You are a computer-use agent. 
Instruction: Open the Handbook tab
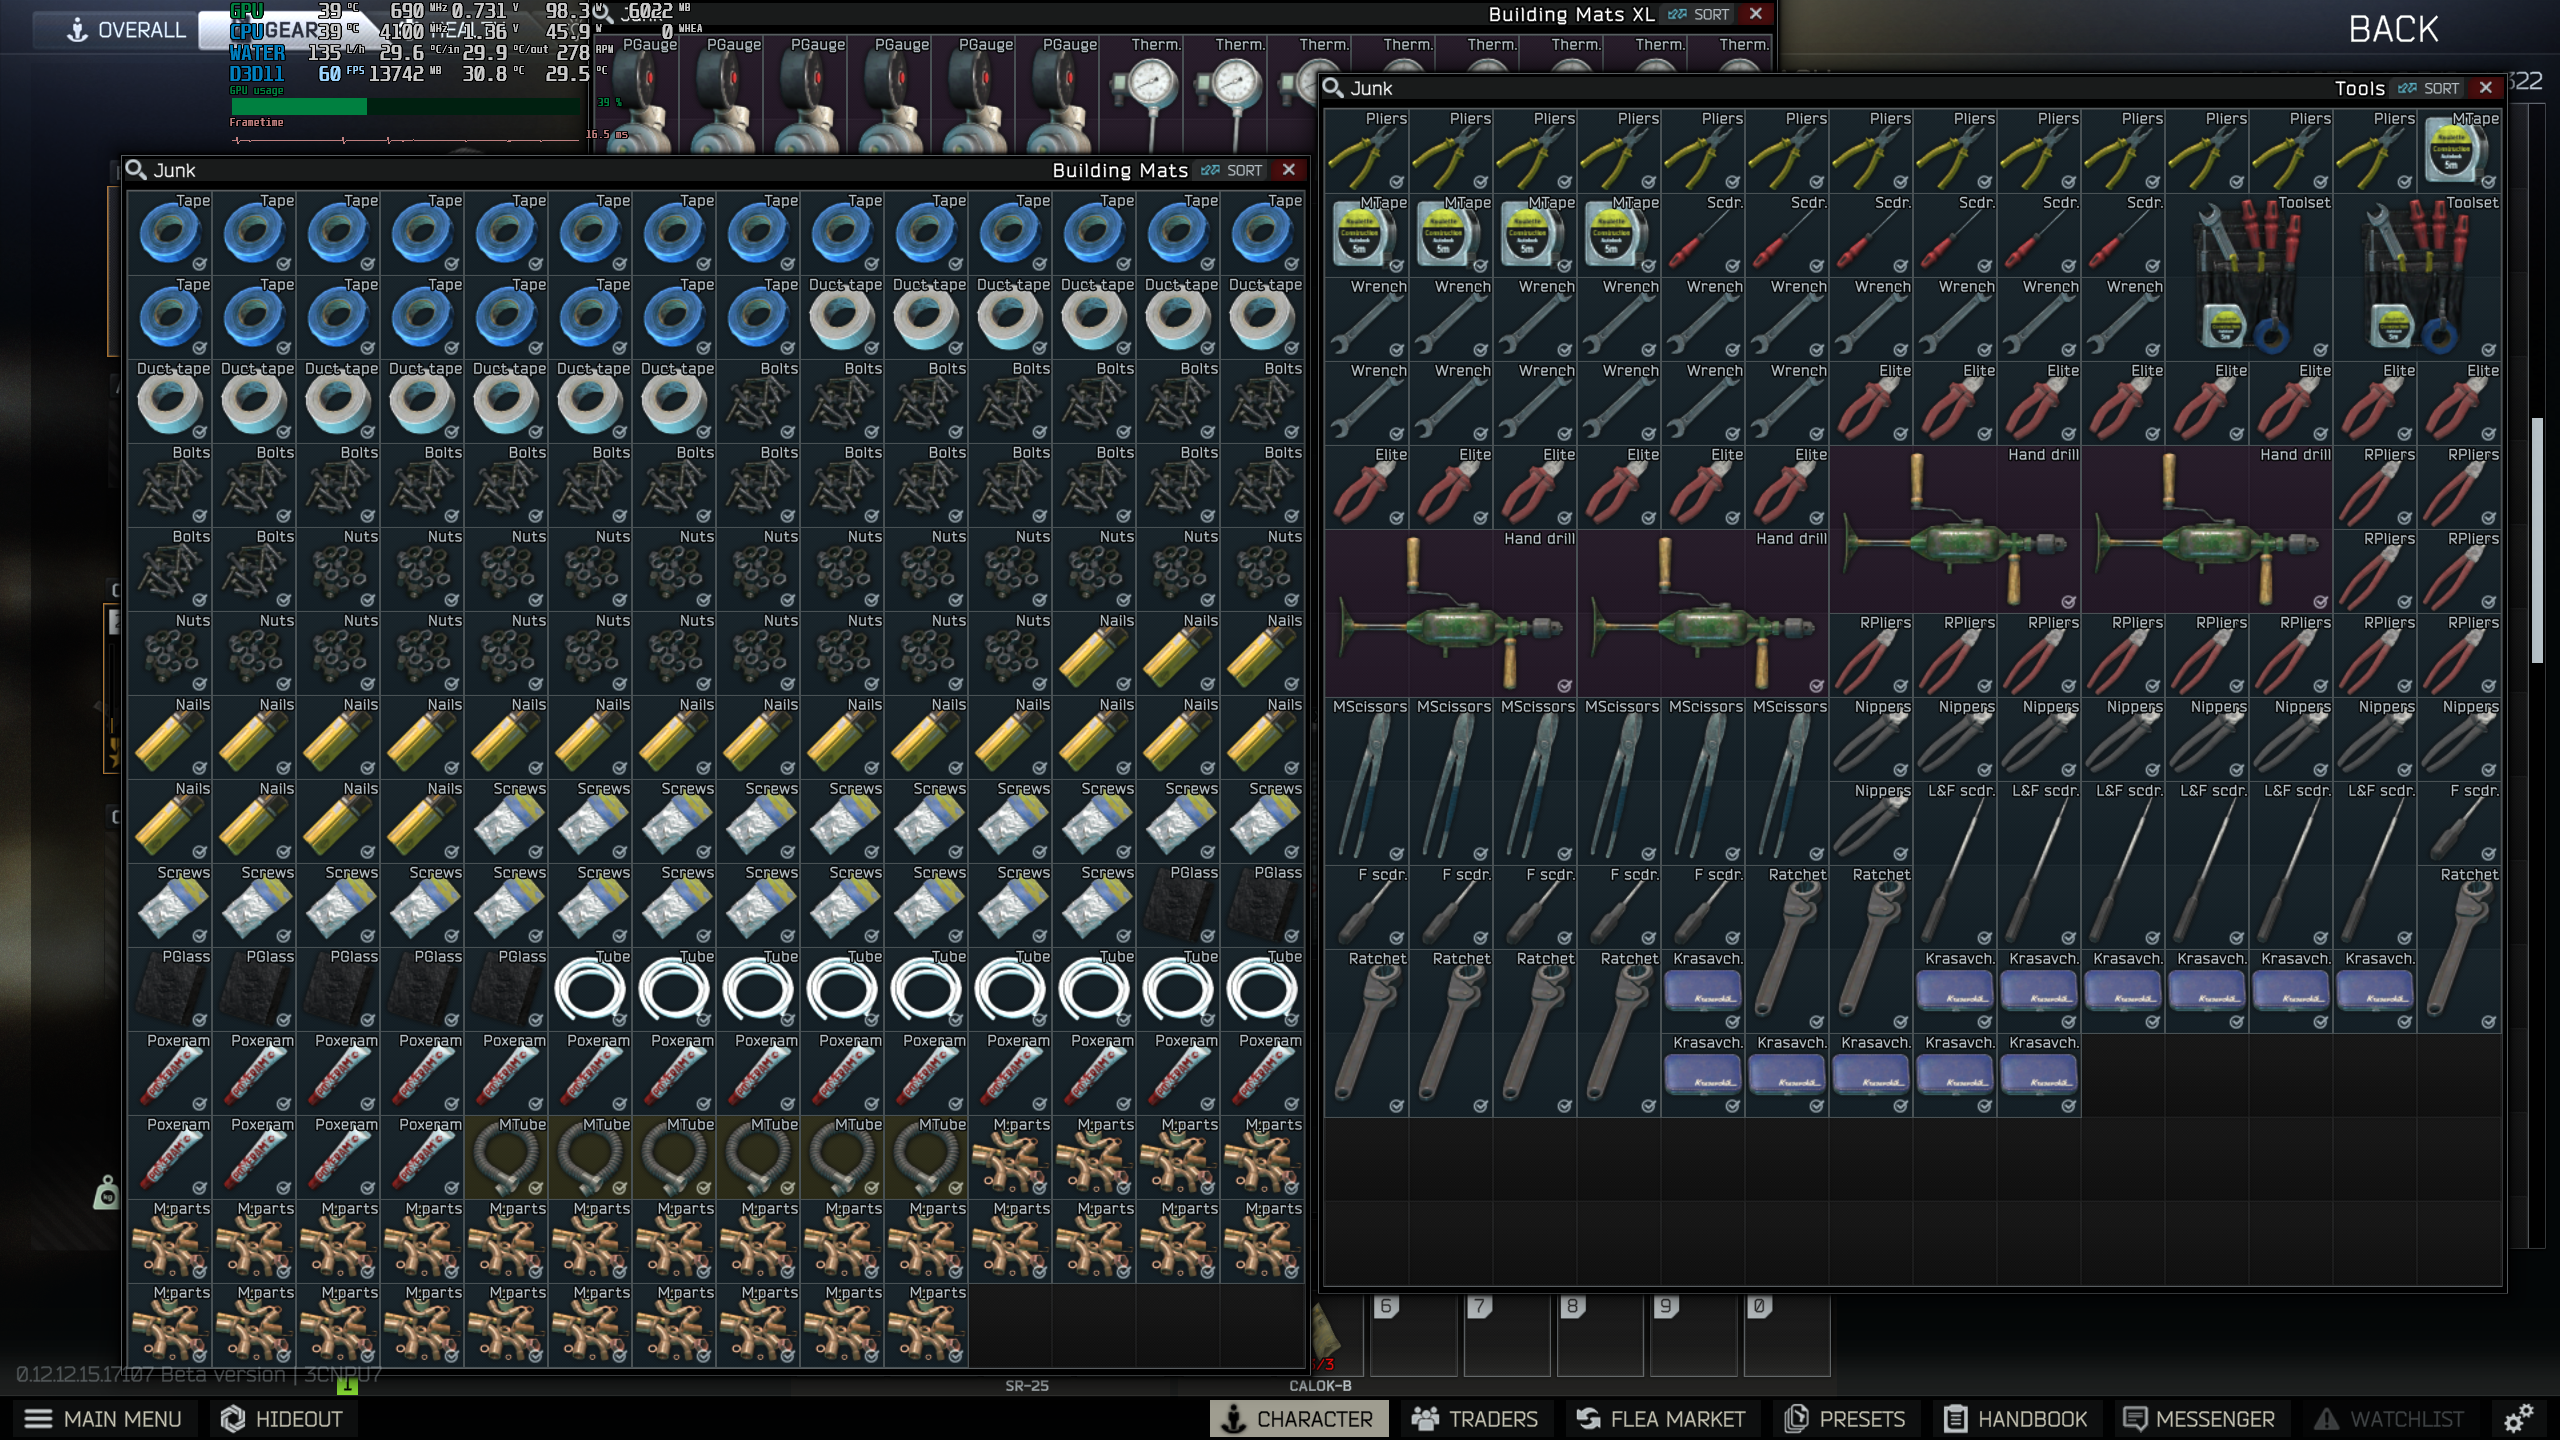tap(2016, 1418)
